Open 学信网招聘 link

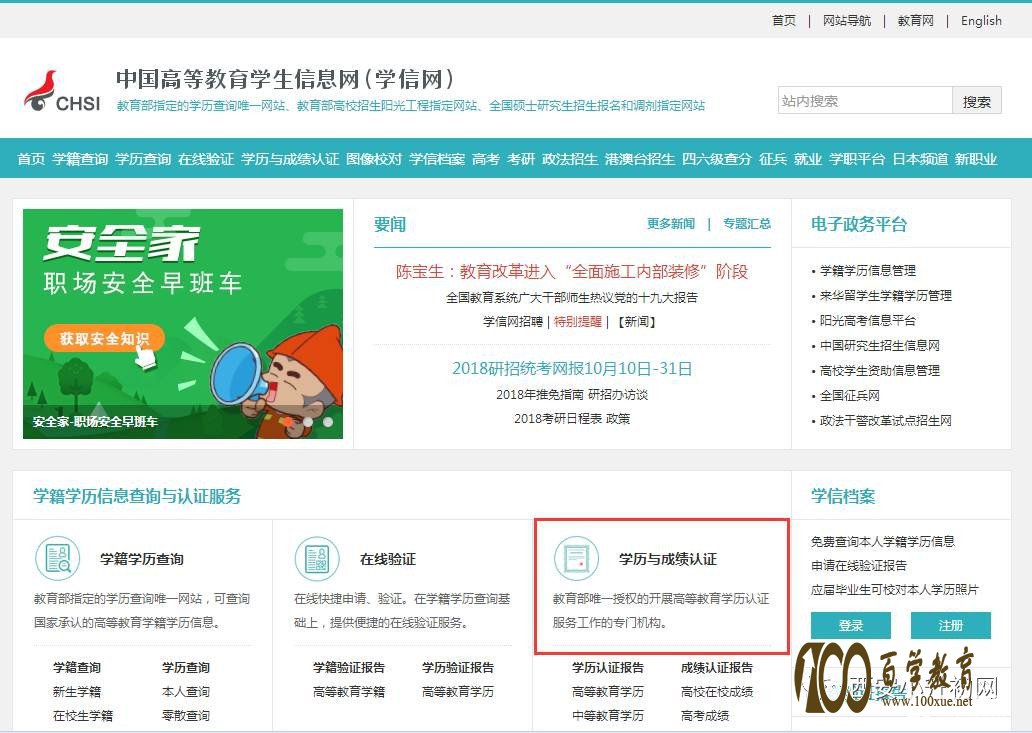pyautogui.click(x=513, y=321)
